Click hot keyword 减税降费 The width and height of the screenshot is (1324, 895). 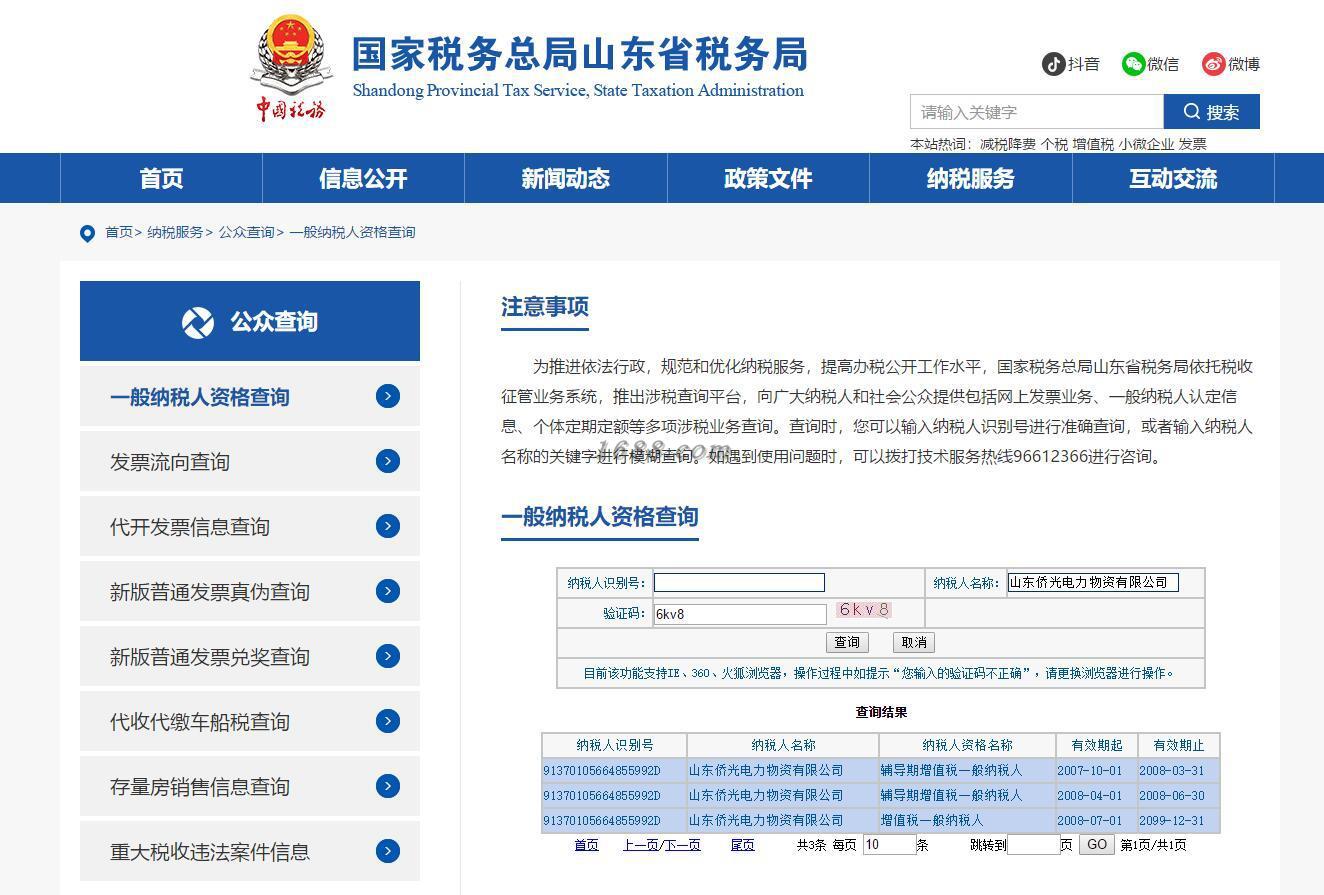(x=1007, y=144)
